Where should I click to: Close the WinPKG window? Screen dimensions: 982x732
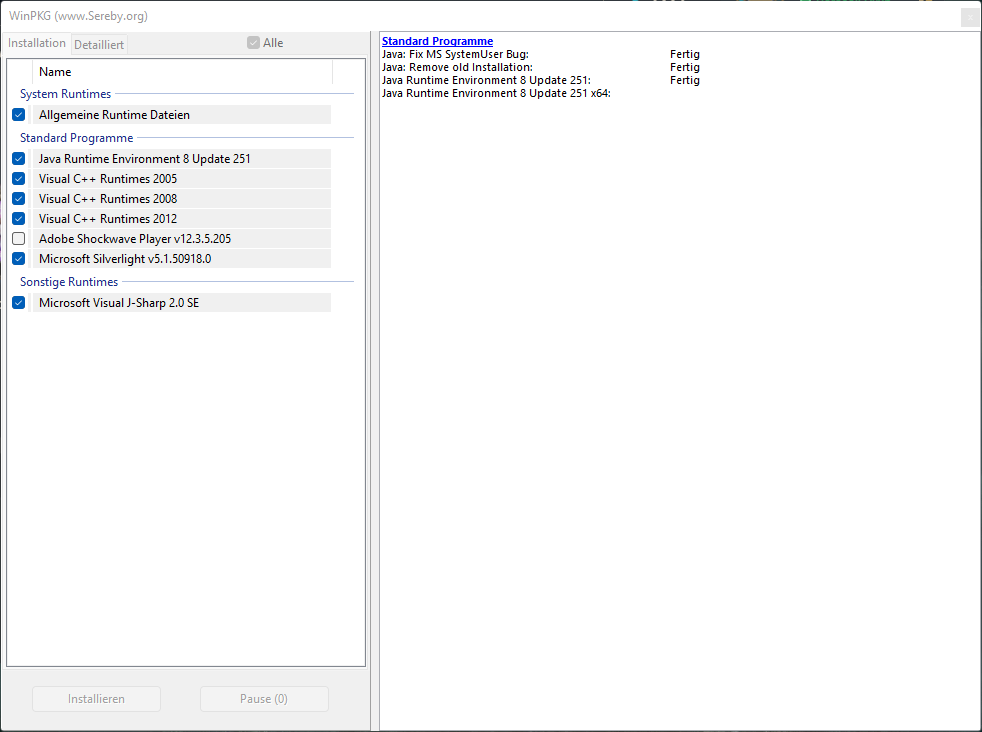(x=969, y=17)
